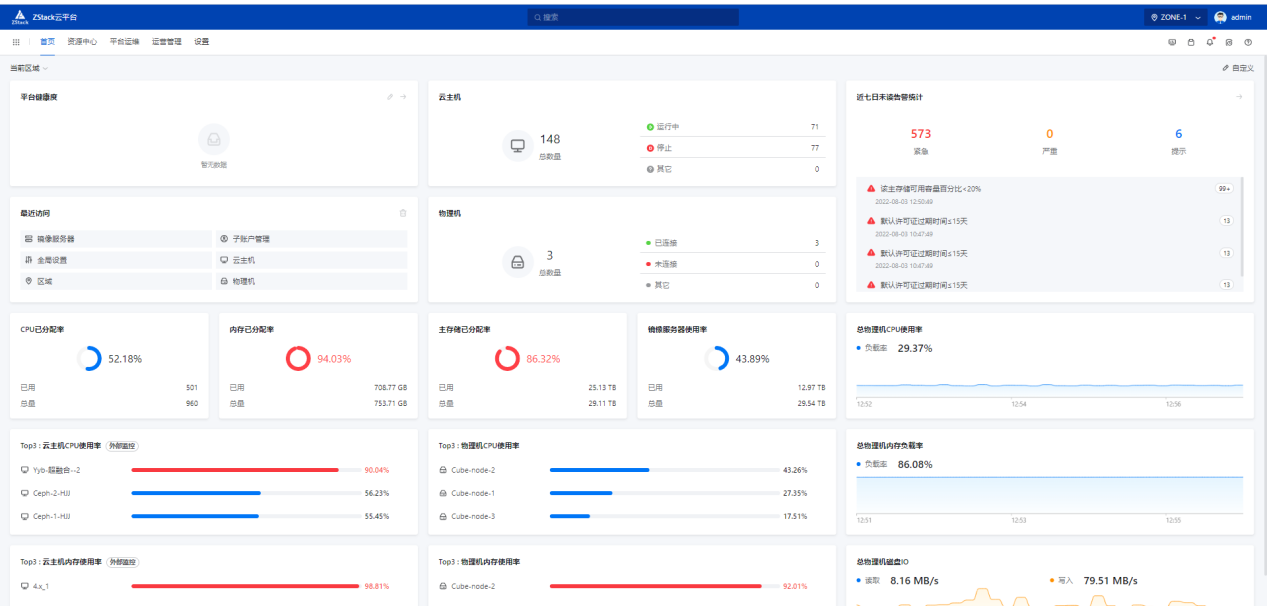Click the global search input field

click(x=633, y=16)
